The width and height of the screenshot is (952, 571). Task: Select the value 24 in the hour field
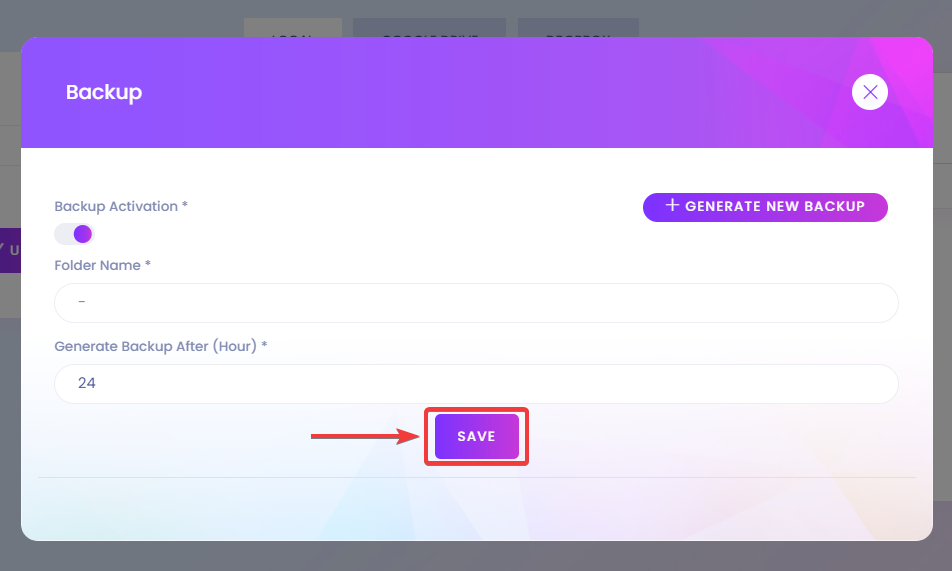click(86, 383)
